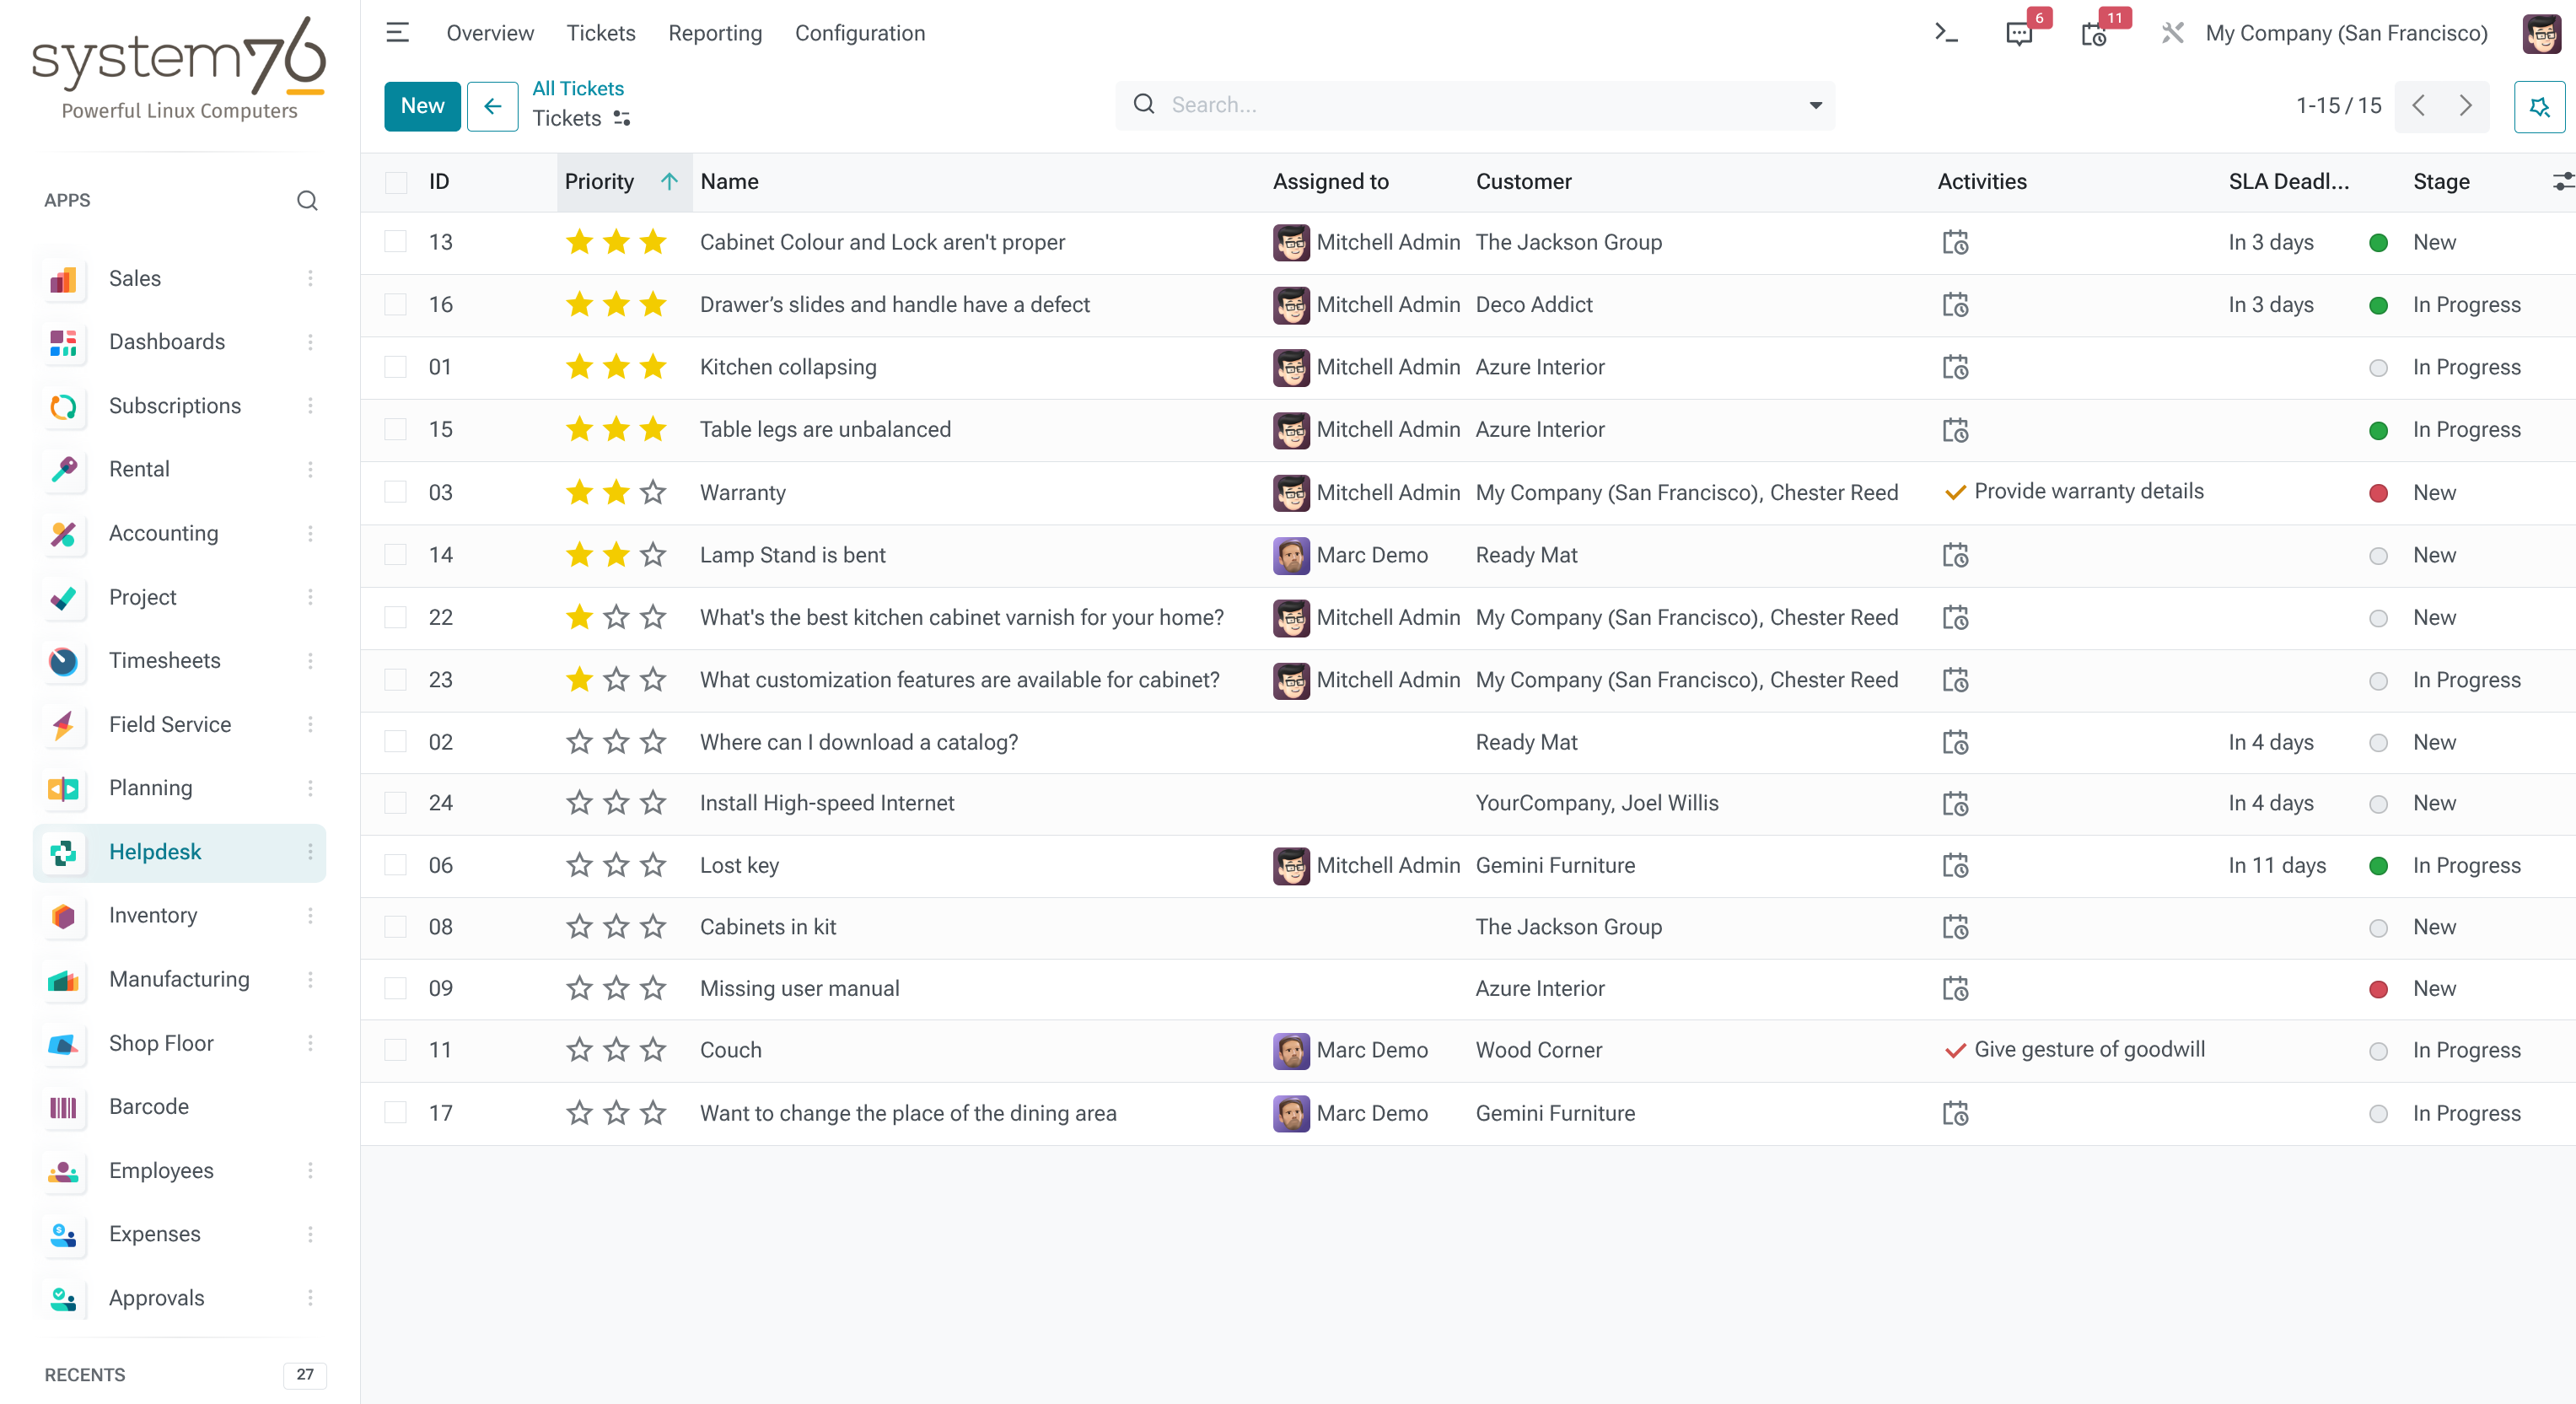Open the Reporting menu

715,33
